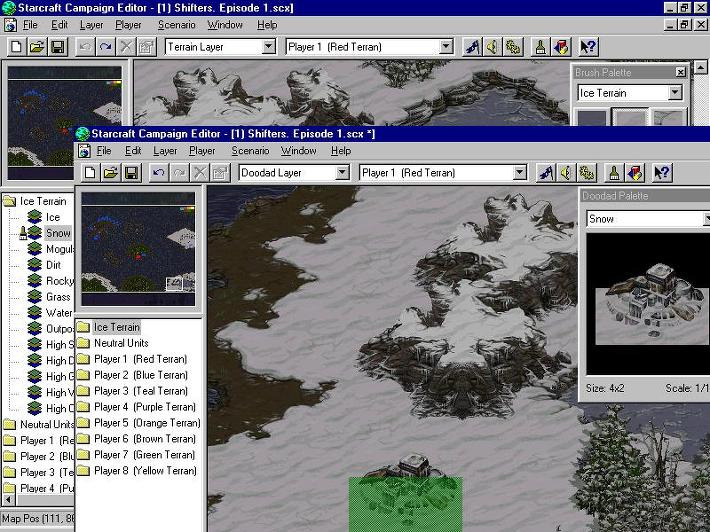Select Player 3 (Teal Terran) in front tree

click(141, 391)
